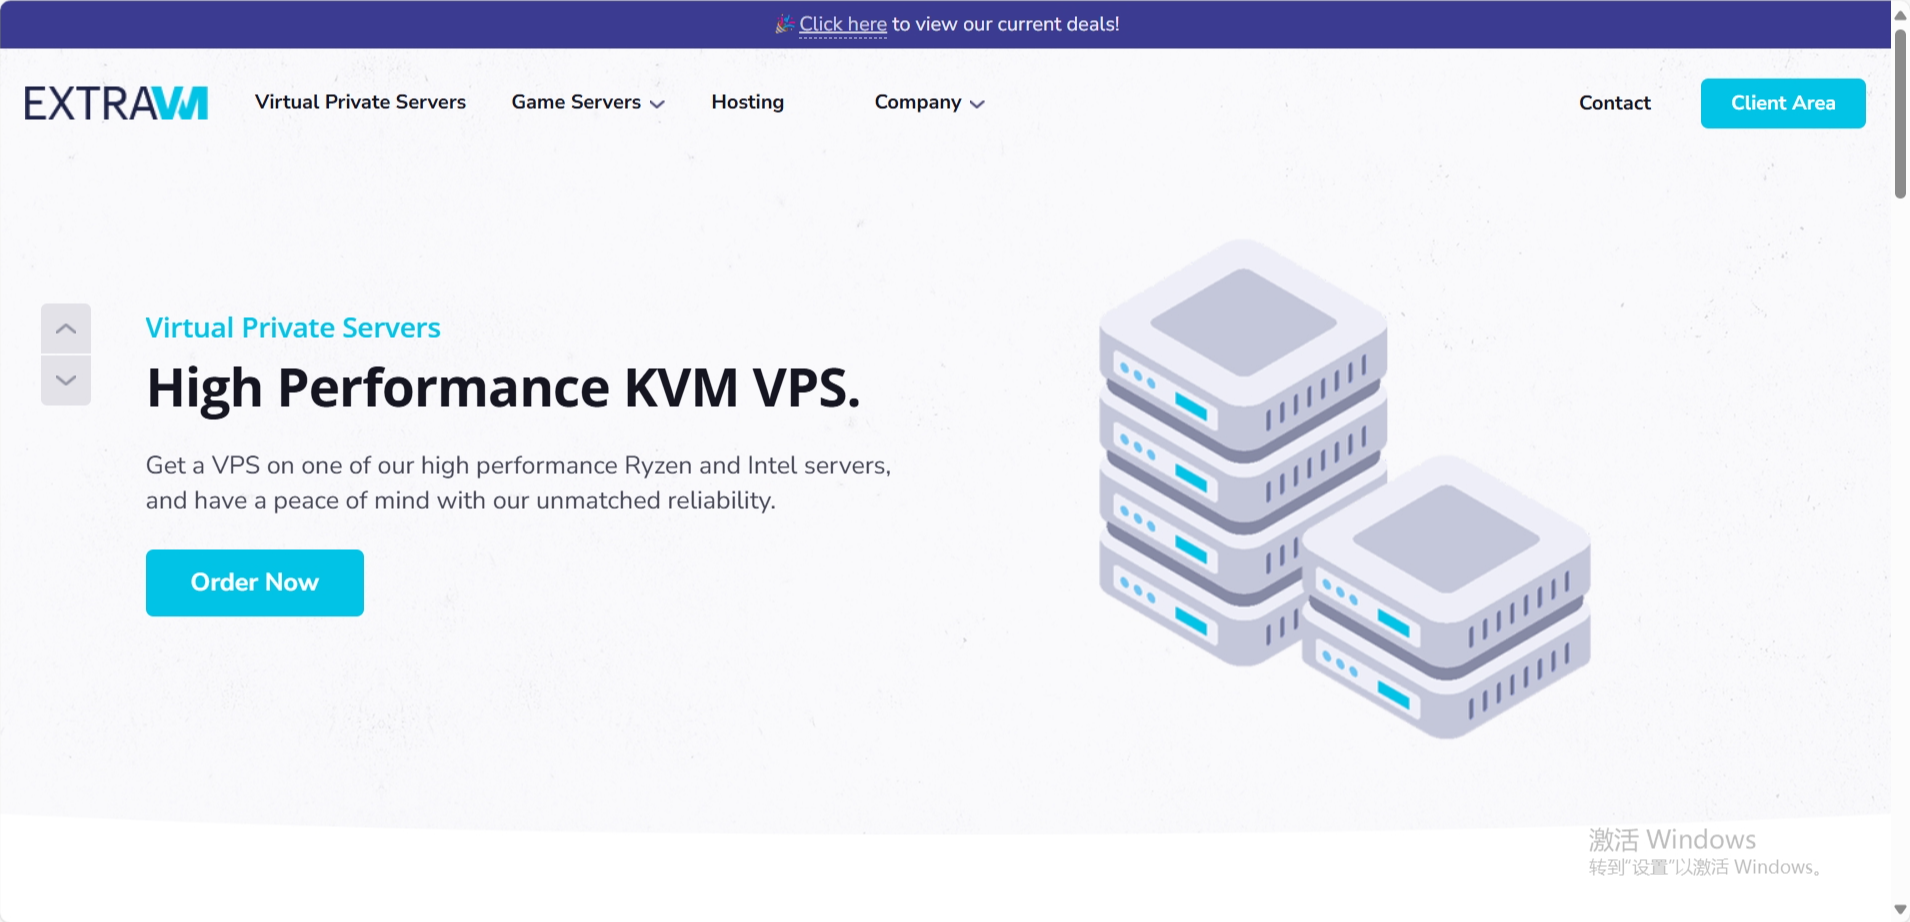Viewport: 1910px width, 922px height.
Task: Click the blue Virtual Private Servers heading
Action: [293, 328]
